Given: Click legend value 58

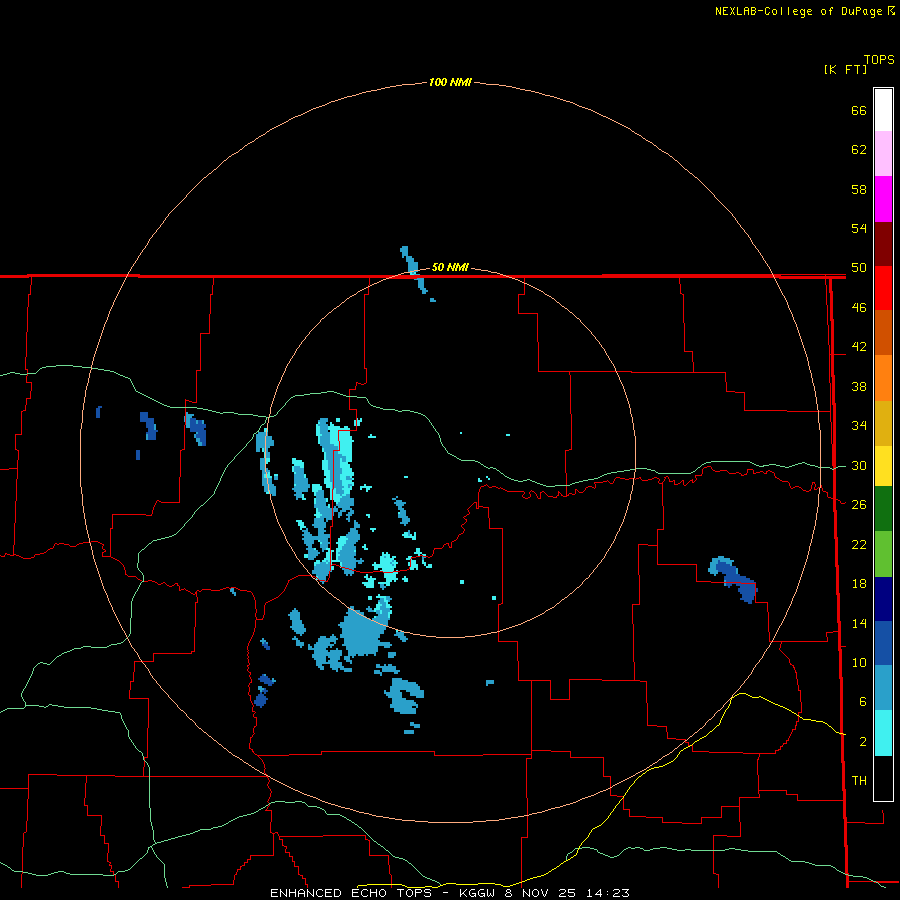Looking at the screenshot, I should (x=859, y=189).
